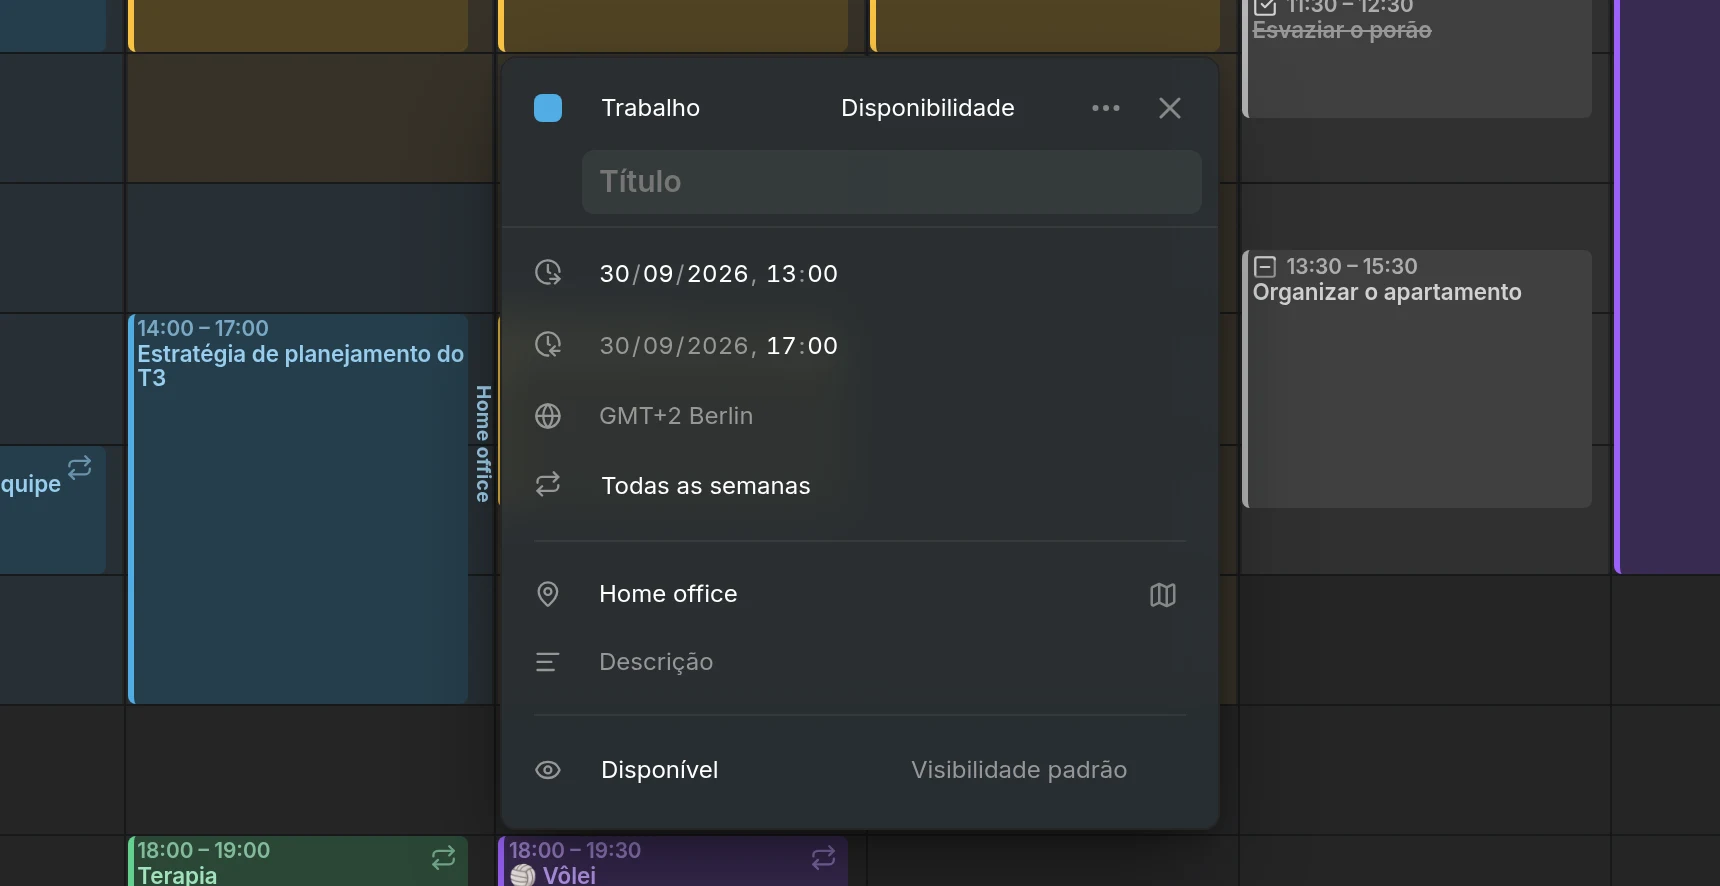Check the Organizar o apartamento task checkbox

pos(1265,267)
